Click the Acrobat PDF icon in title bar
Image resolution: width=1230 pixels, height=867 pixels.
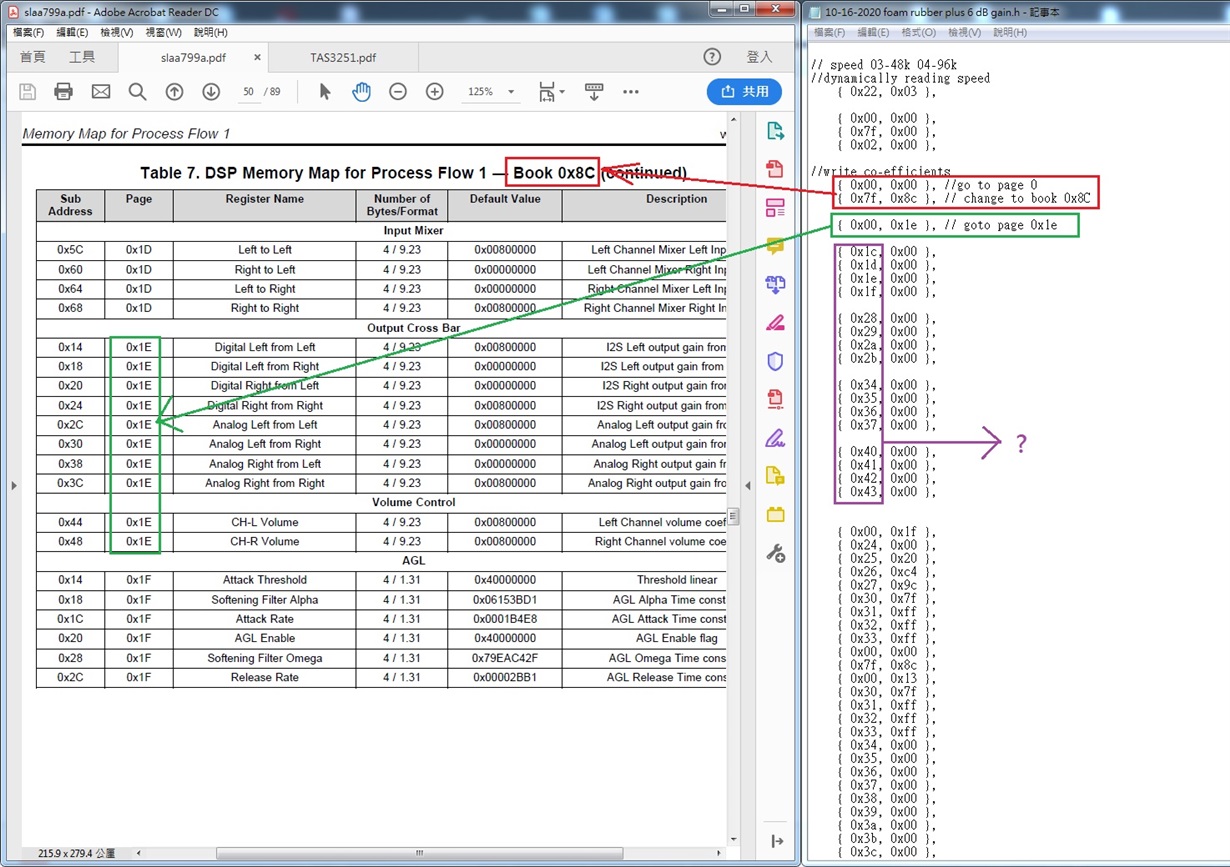click(11, 12)
